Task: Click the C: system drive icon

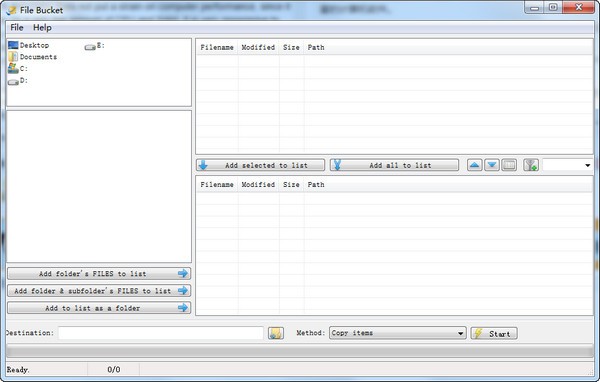Action: [13, 69]
